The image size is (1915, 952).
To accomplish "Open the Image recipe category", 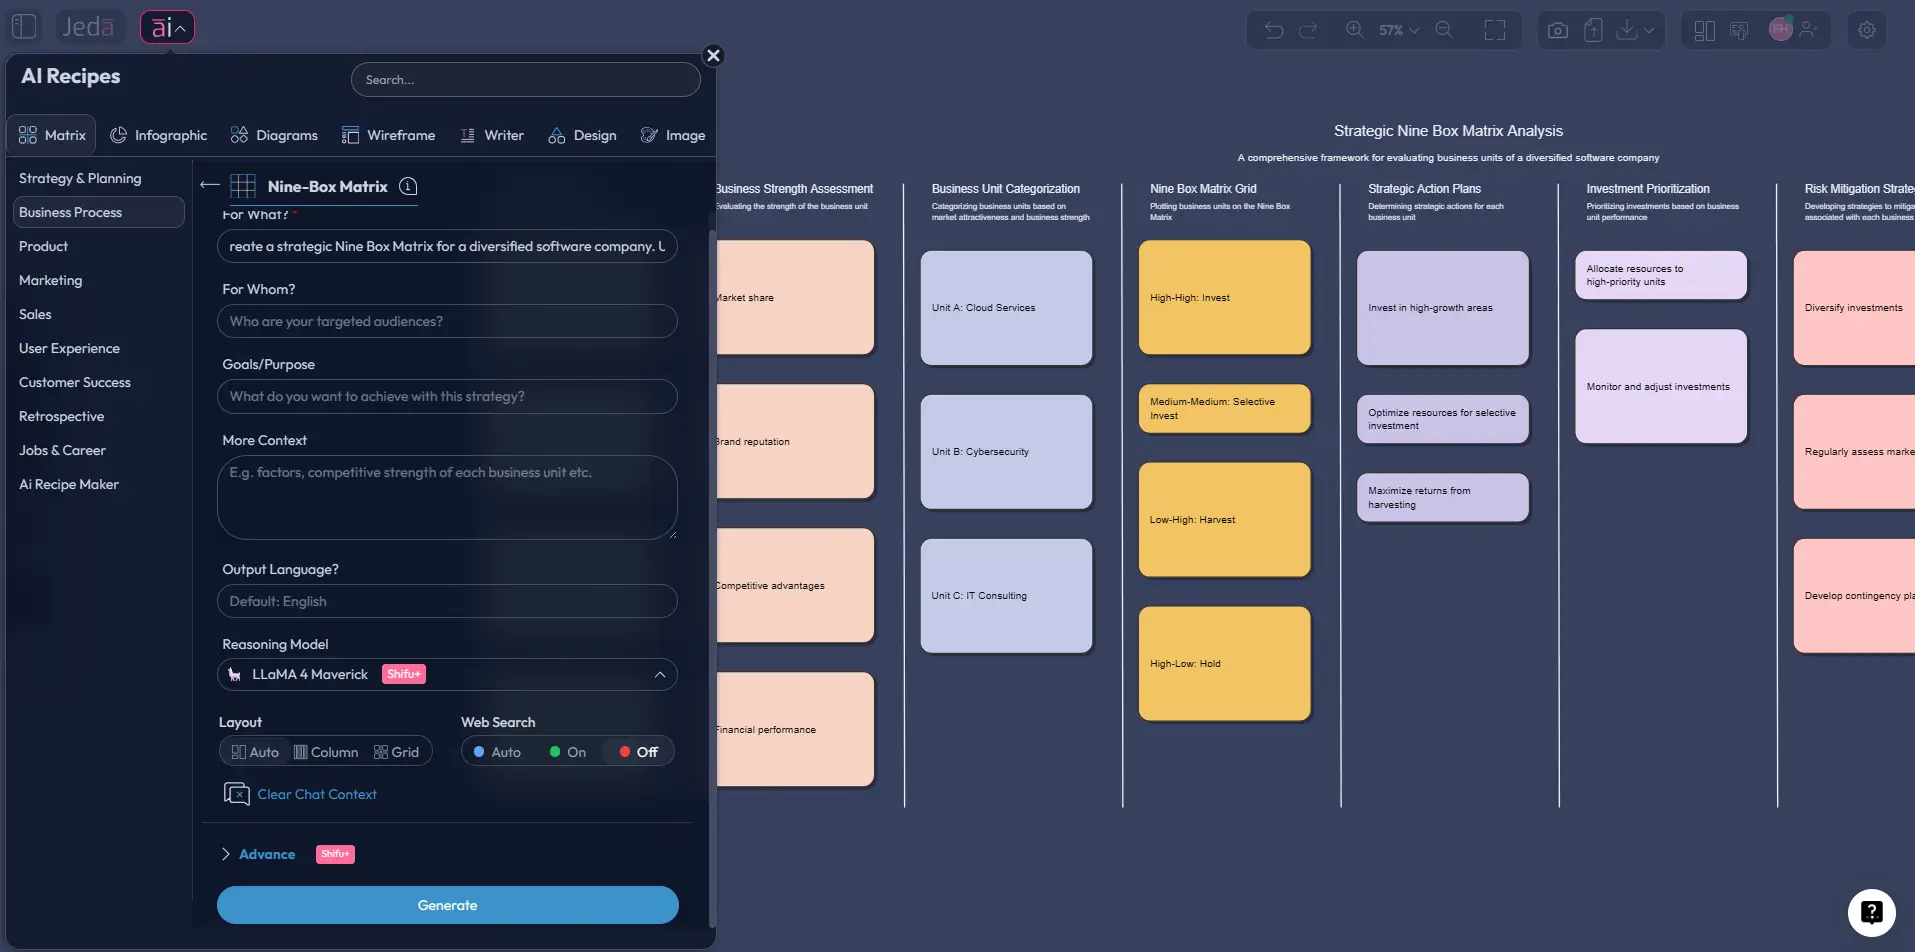I will coord(673,135).
